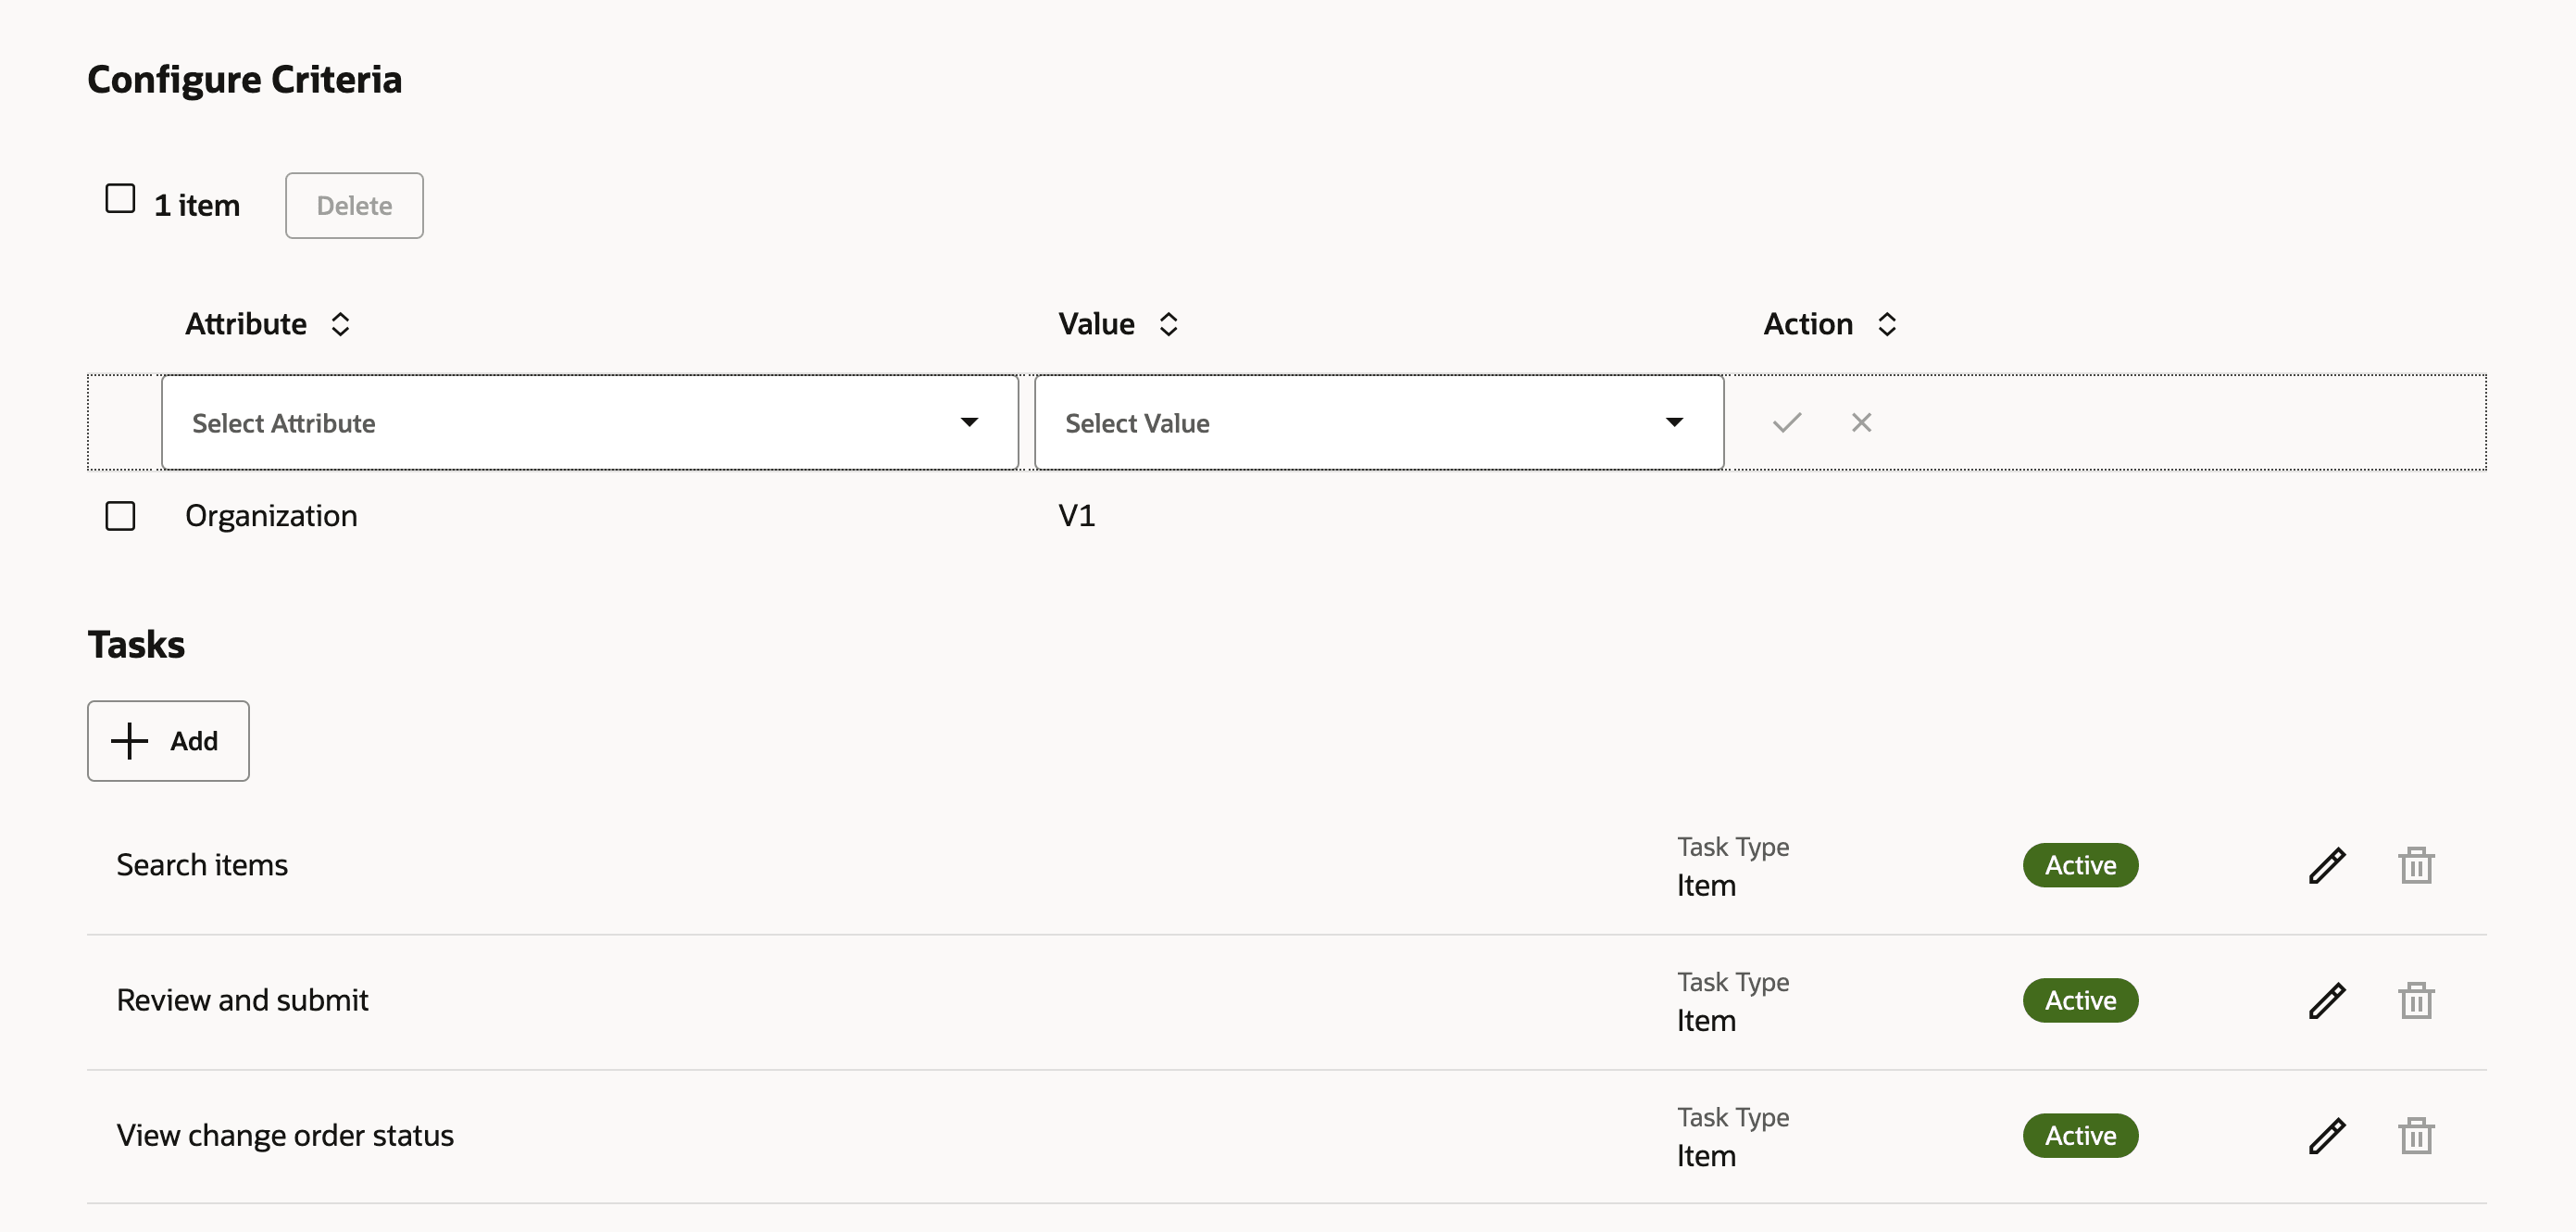Click the Add task button
2576x1232 pixels.
point(168,741)
